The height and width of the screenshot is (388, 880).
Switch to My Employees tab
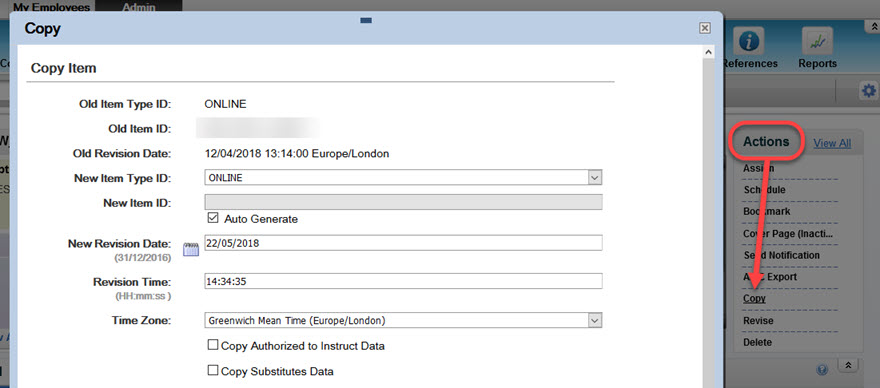[52, 7]
